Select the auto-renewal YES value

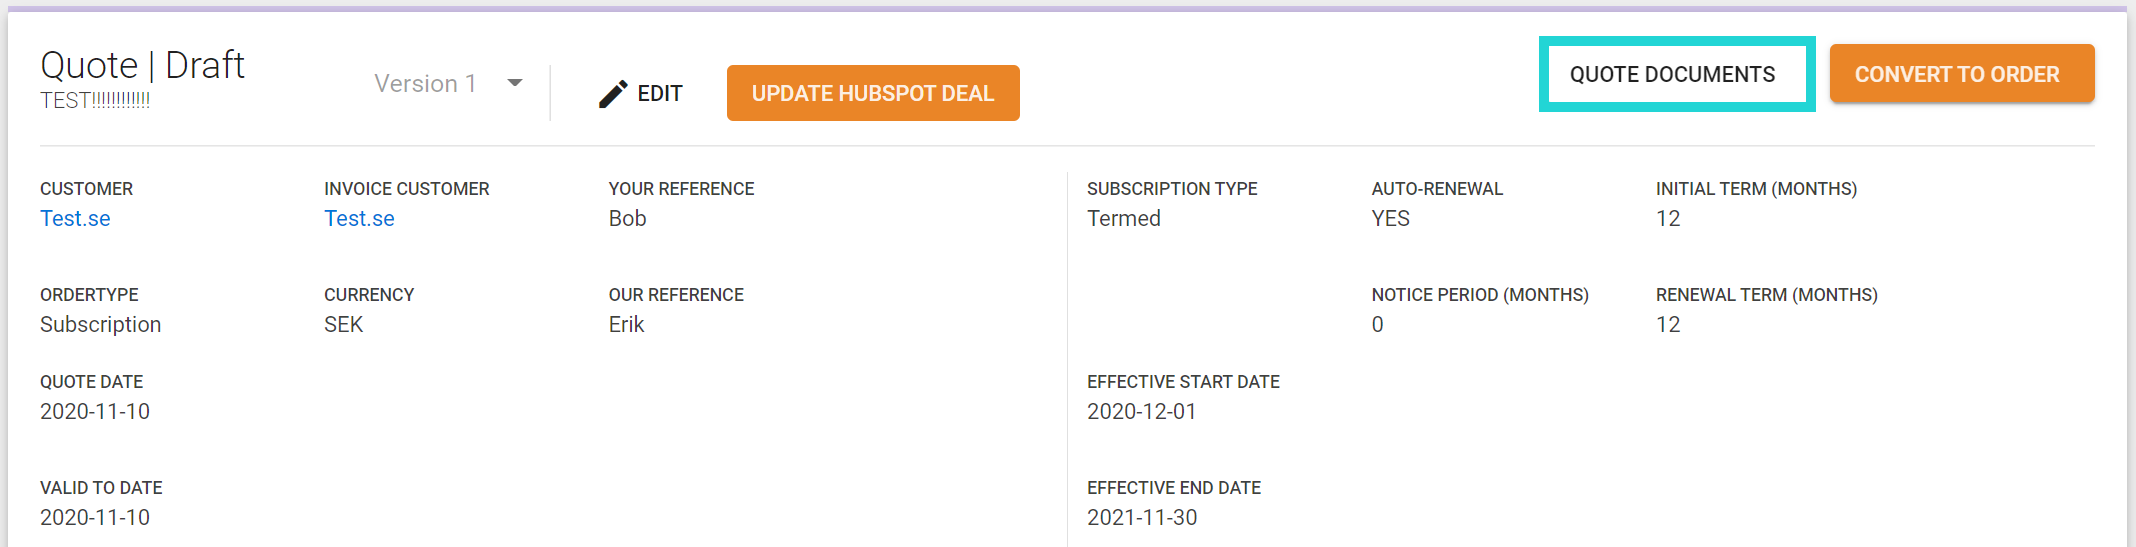1390,218
